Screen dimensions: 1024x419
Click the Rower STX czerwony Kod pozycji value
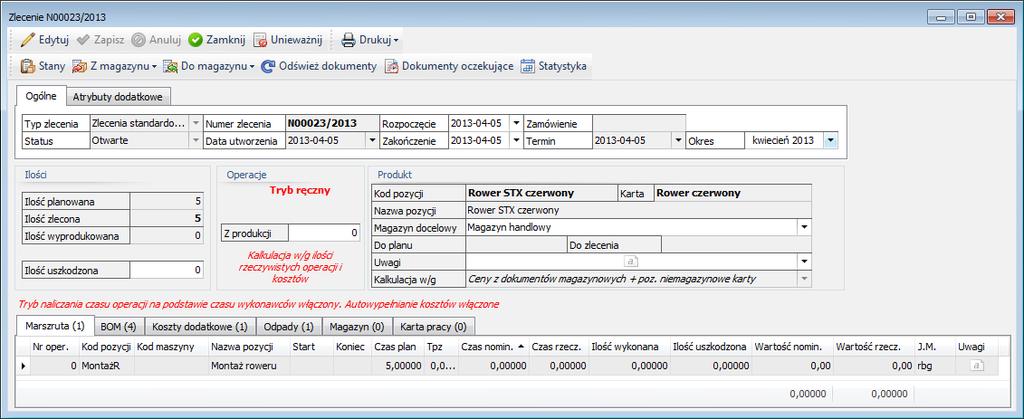pyautogui.click(x=541, y=193)
